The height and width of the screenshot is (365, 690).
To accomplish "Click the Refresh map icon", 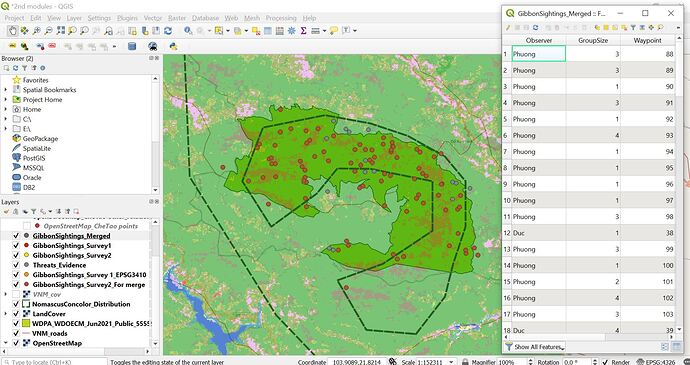I will pyautogui.click(x=168, y=31).
